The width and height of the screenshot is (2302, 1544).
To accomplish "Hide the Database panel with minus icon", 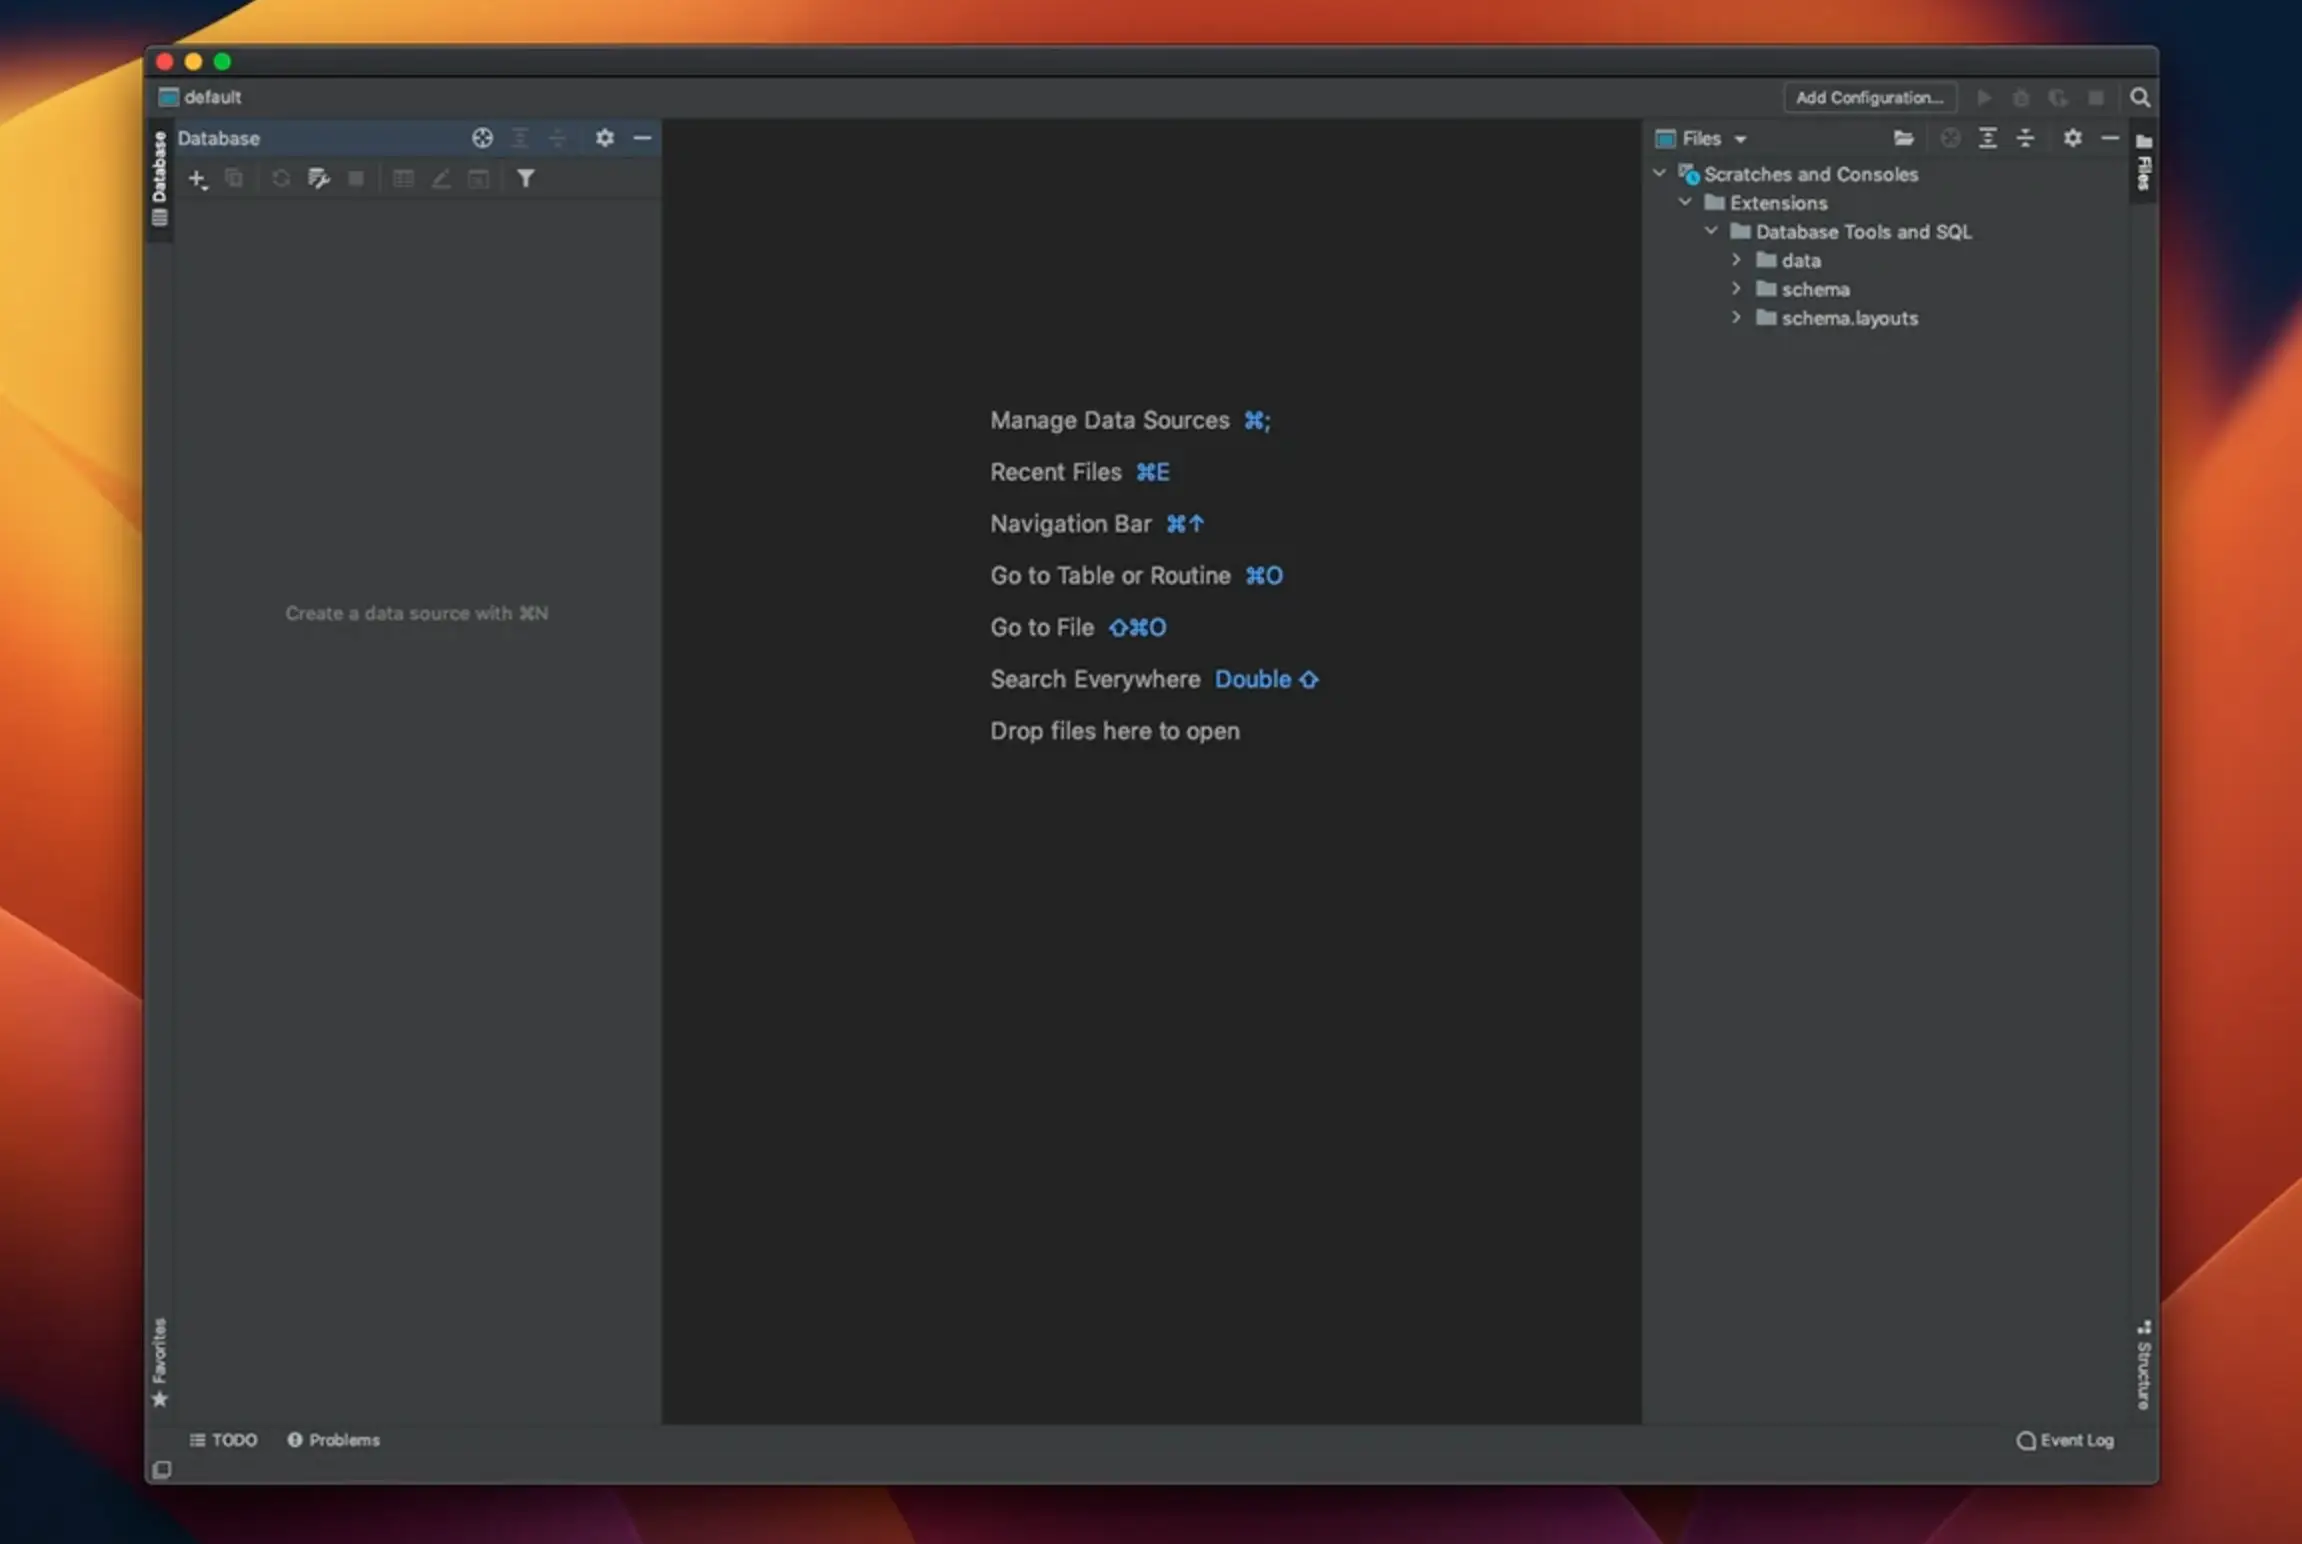I will pos(643,138).
